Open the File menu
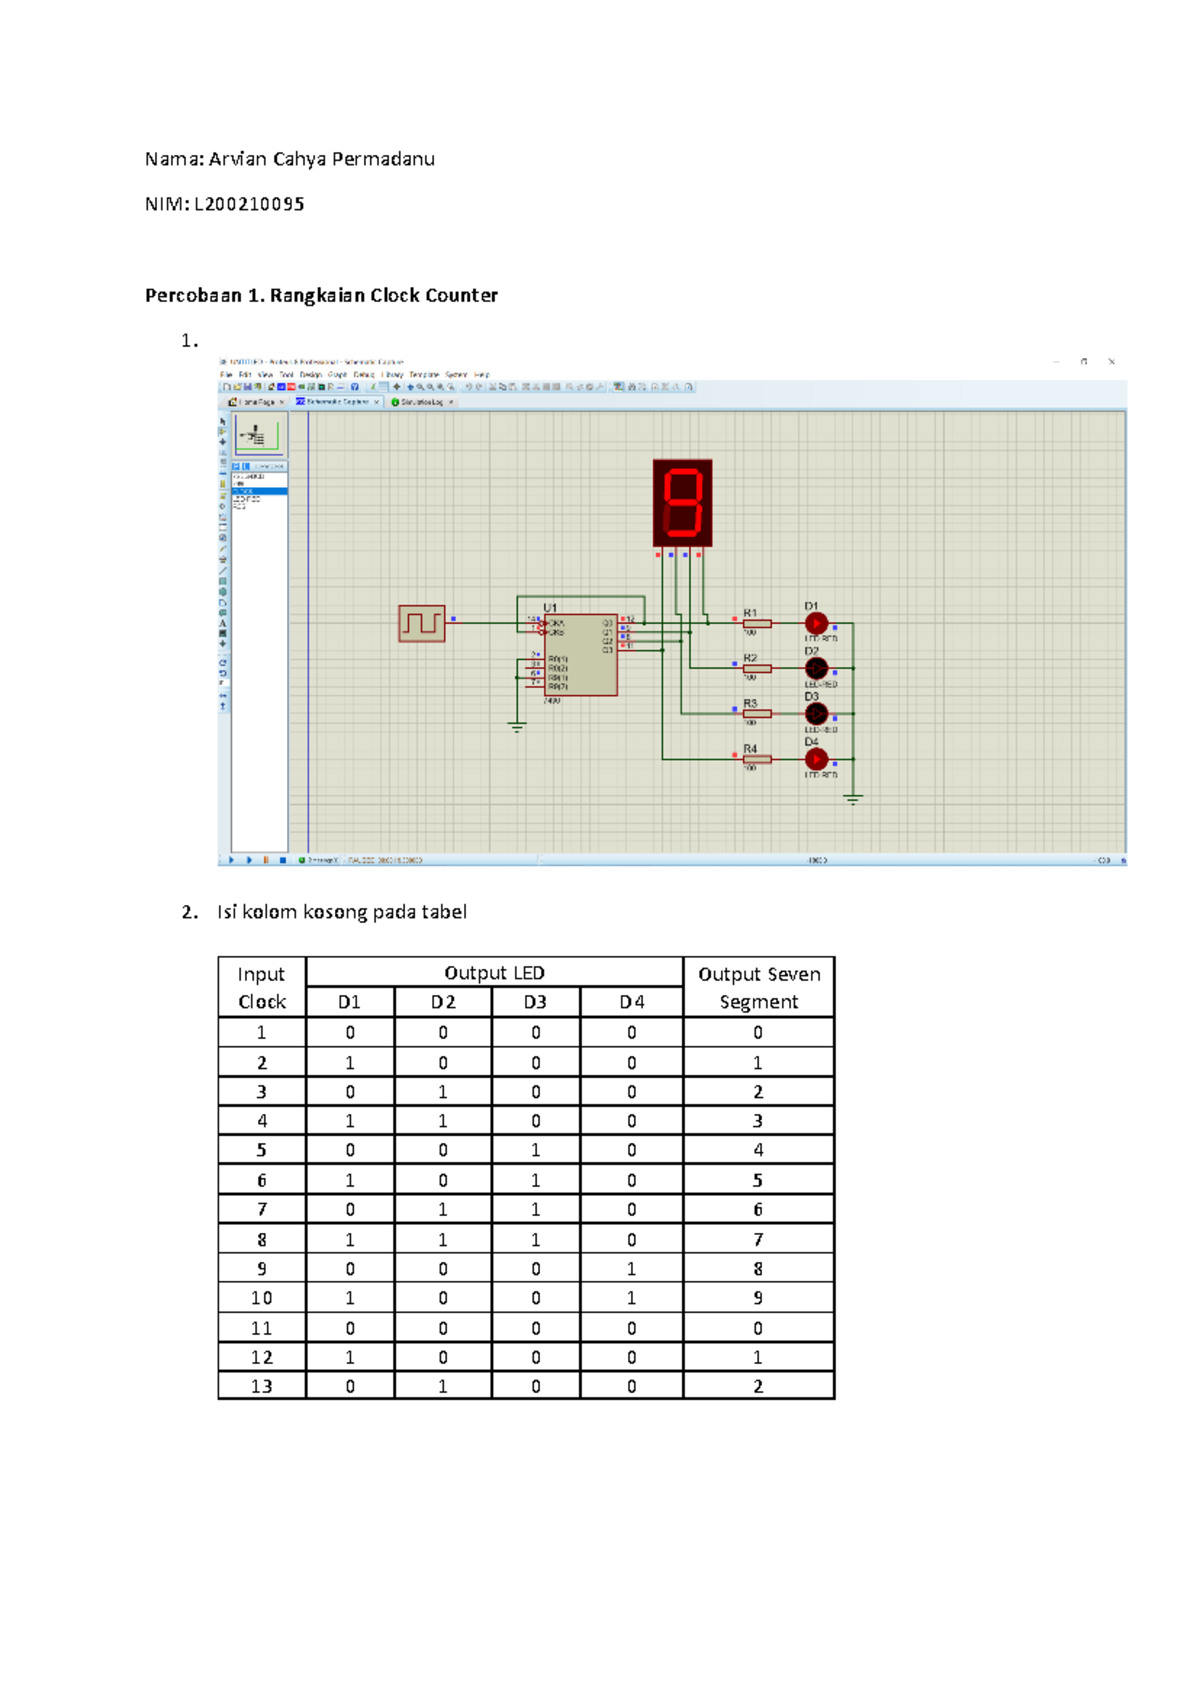The width and height of the screenshot is (1200, 1696). coord(226,375)
